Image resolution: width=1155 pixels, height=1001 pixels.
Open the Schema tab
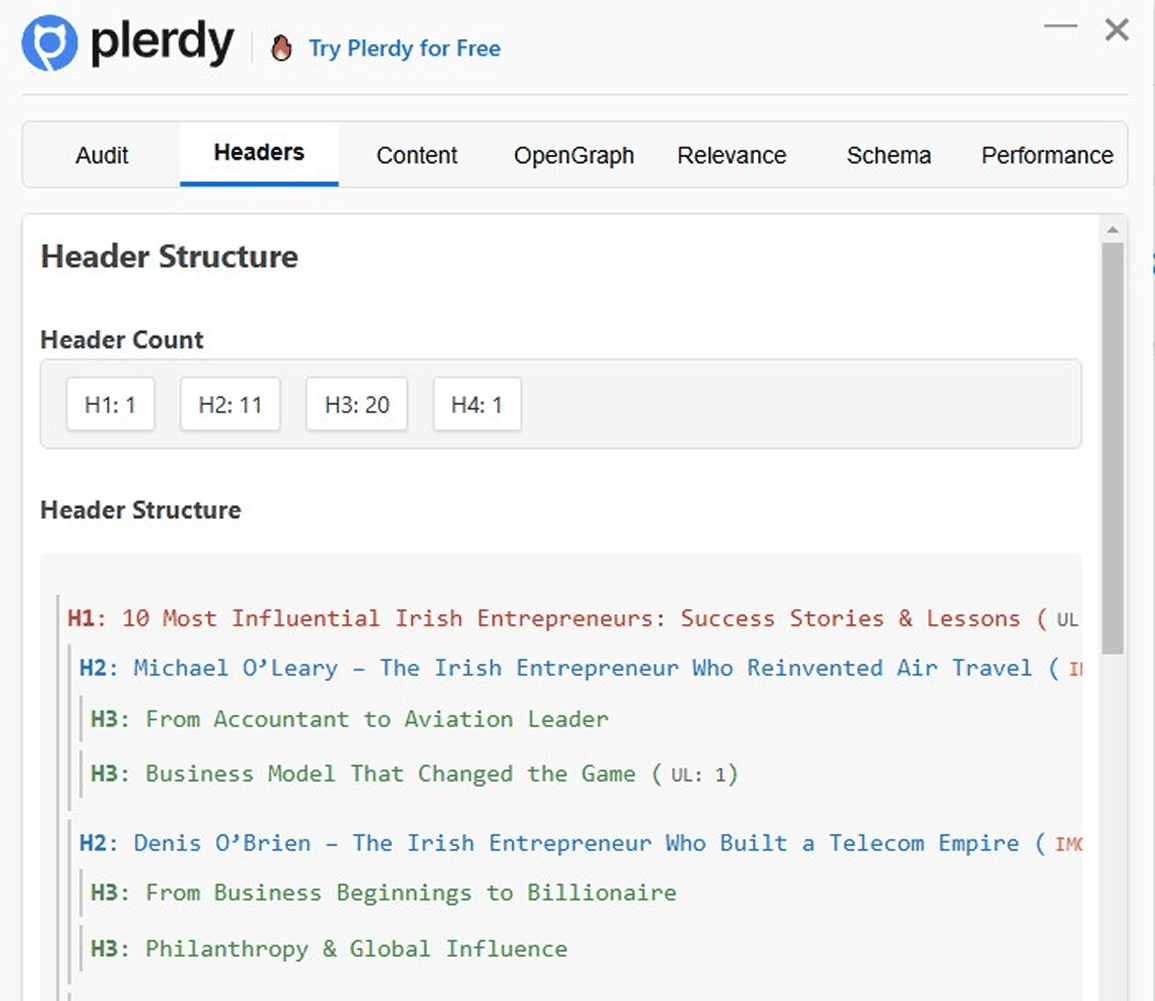pyautogui.click(x=889, y=155)
